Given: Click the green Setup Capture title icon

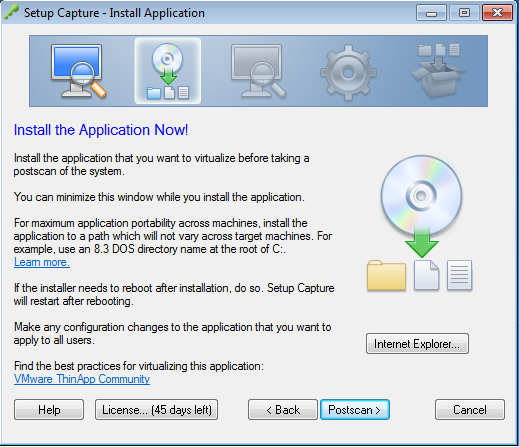Looking at the screenshot, I should click(11, 13).
